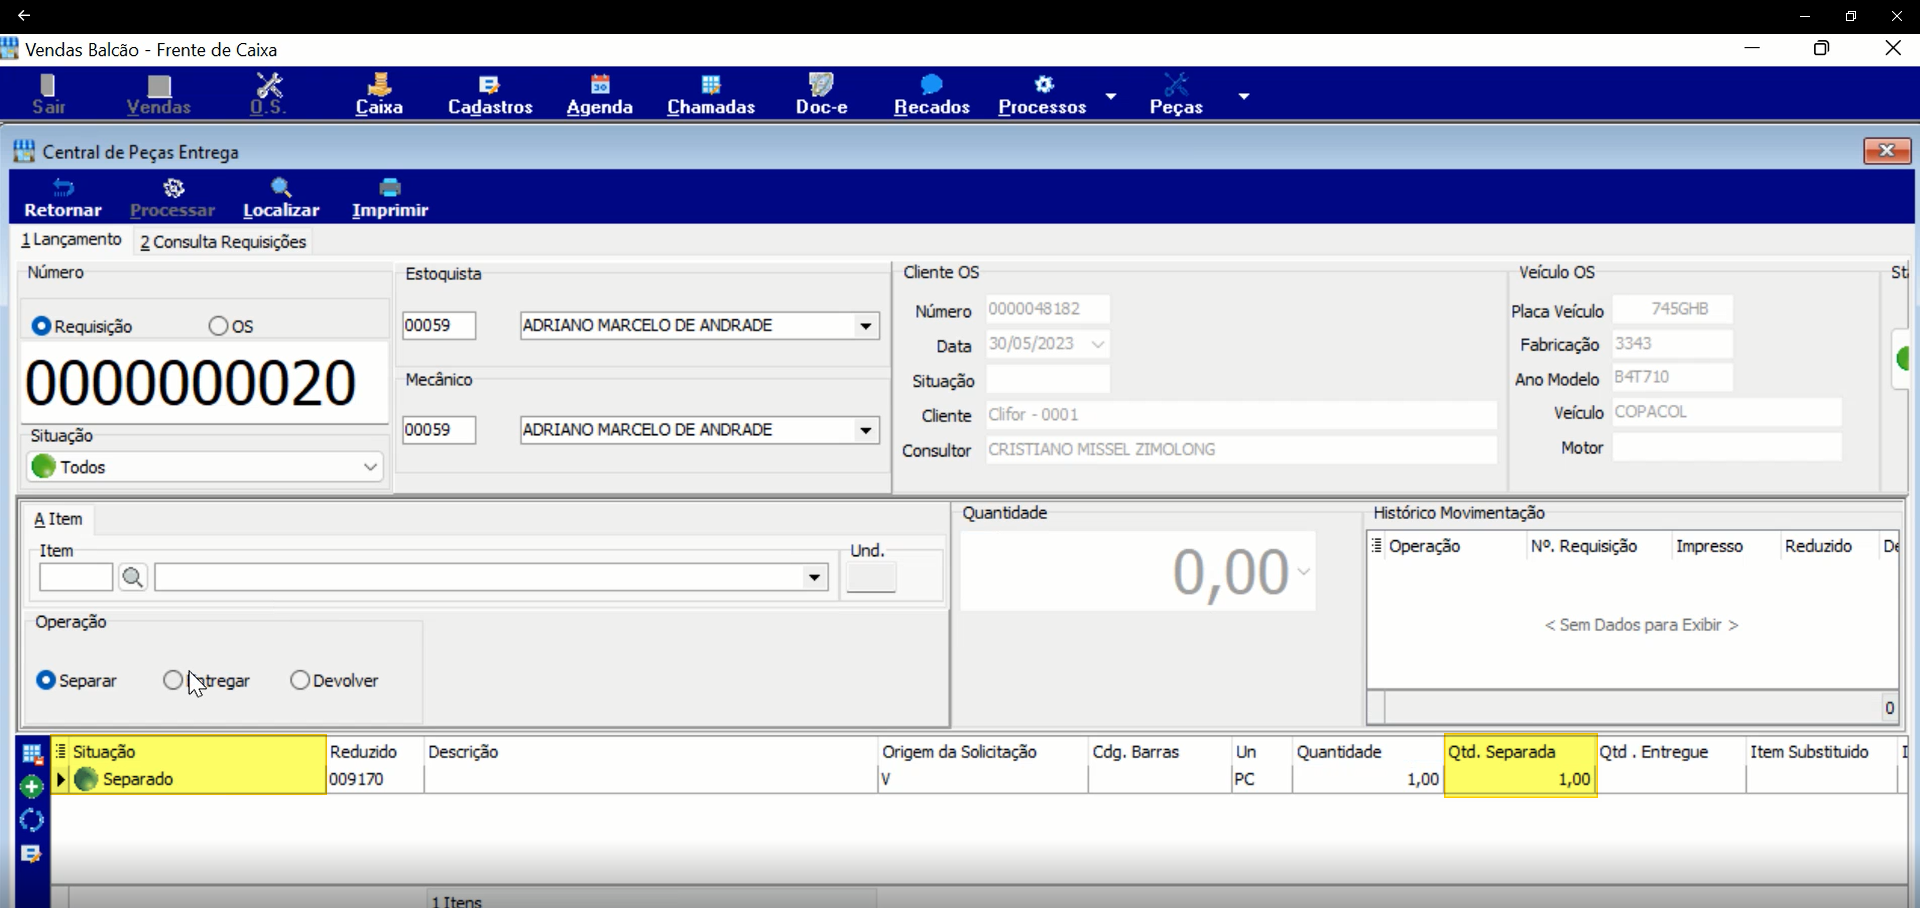Switch to the Consulta Requisições tab
This screenshot has height=908, width=1920.
coord(223,242)
